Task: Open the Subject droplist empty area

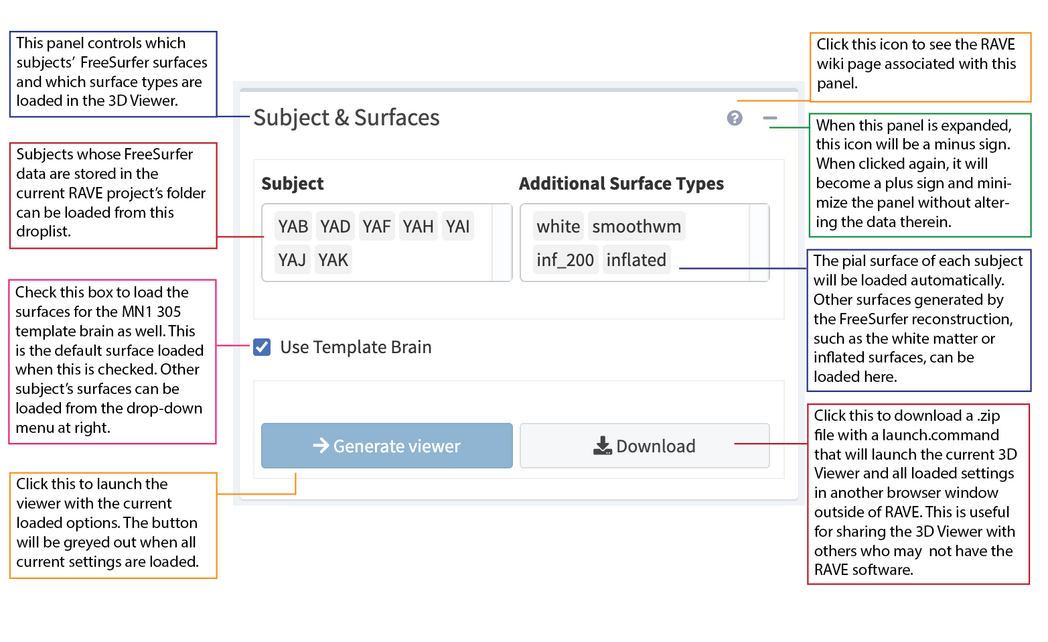Action: click(x=420, y=261)
